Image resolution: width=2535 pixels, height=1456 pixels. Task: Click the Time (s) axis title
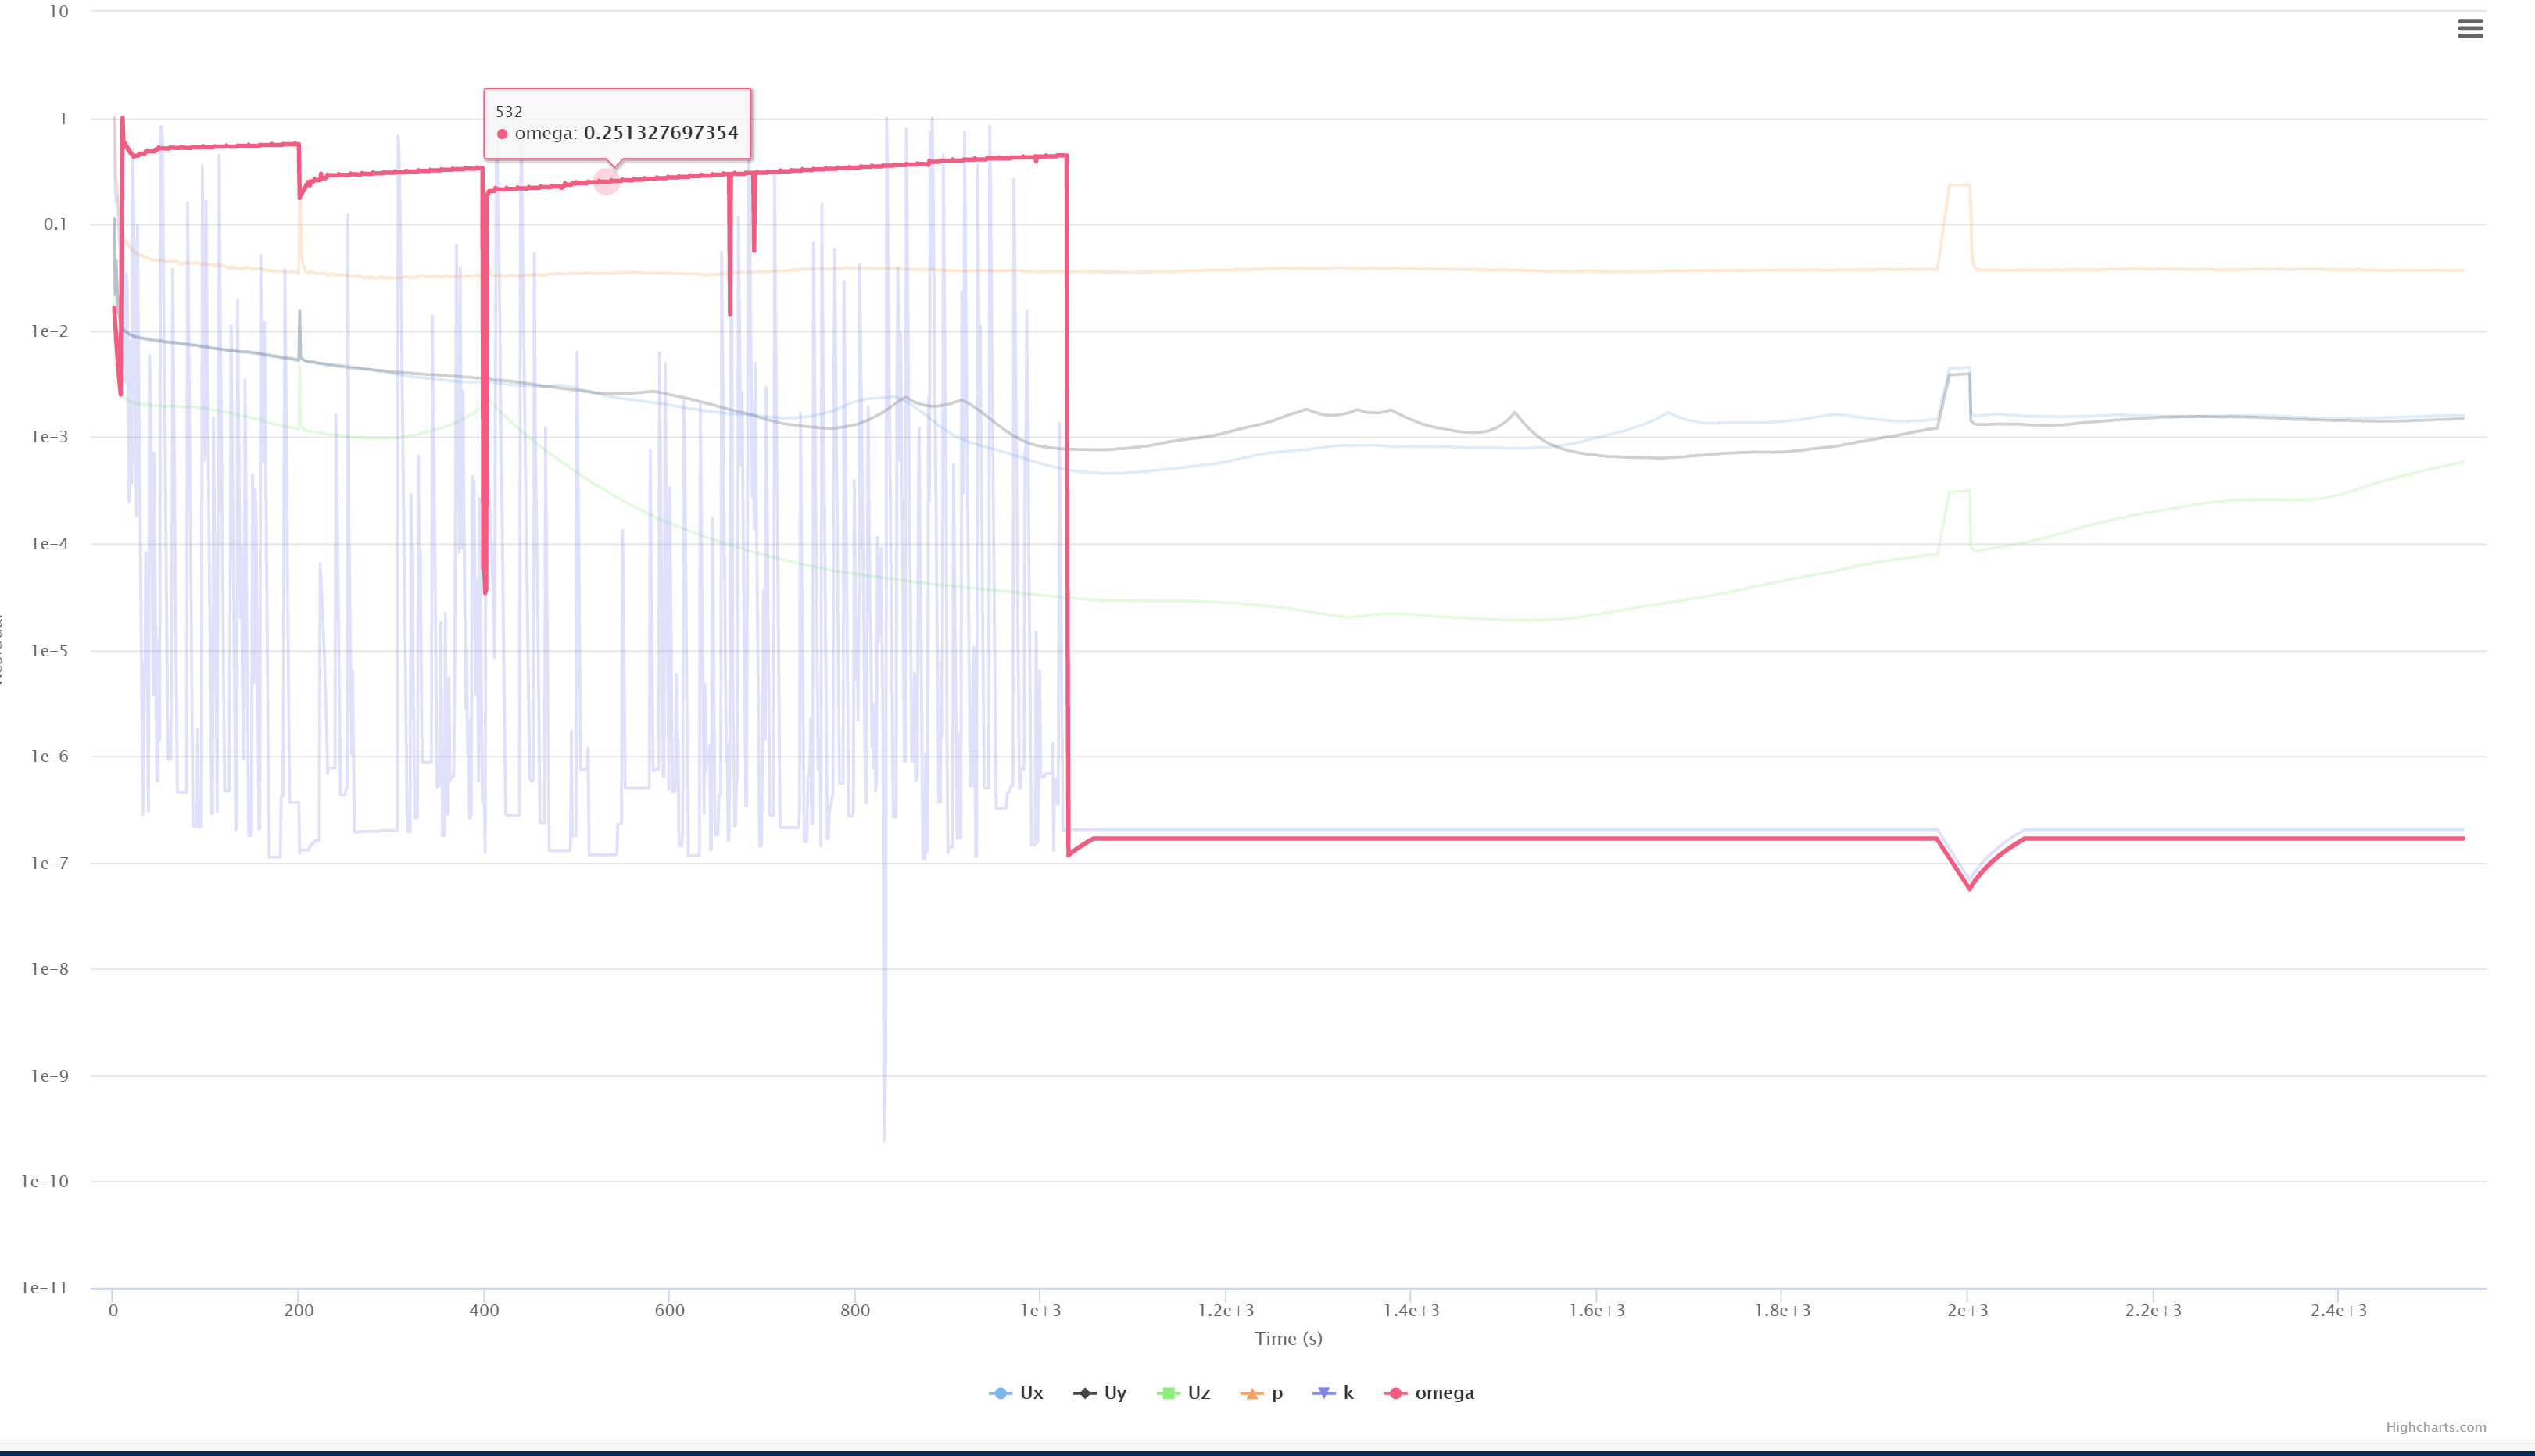click(1288, 1338)
